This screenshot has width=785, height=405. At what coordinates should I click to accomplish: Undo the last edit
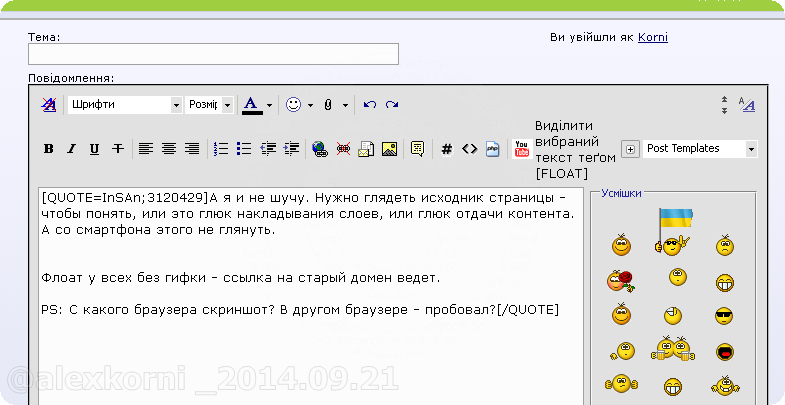[370, 105]
